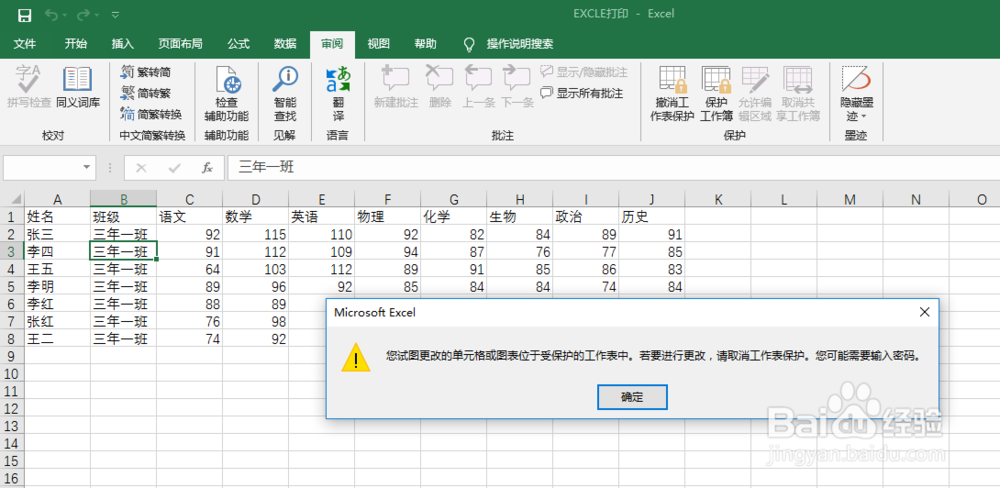Select column A header
Viewport: 1000px width, 488px height.
[57, 200]
